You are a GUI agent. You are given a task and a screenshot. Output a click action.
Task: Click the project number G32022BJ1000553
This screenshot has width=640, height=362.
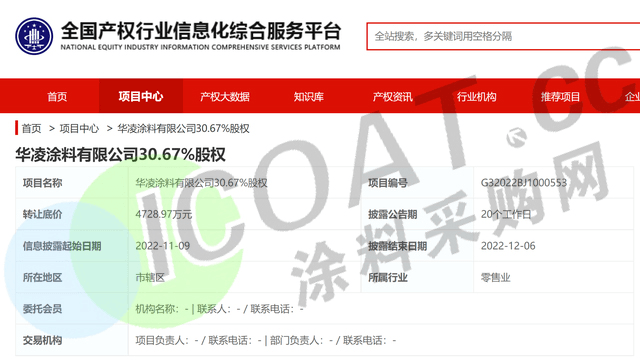pyautogui.click(x=524, y=183)
